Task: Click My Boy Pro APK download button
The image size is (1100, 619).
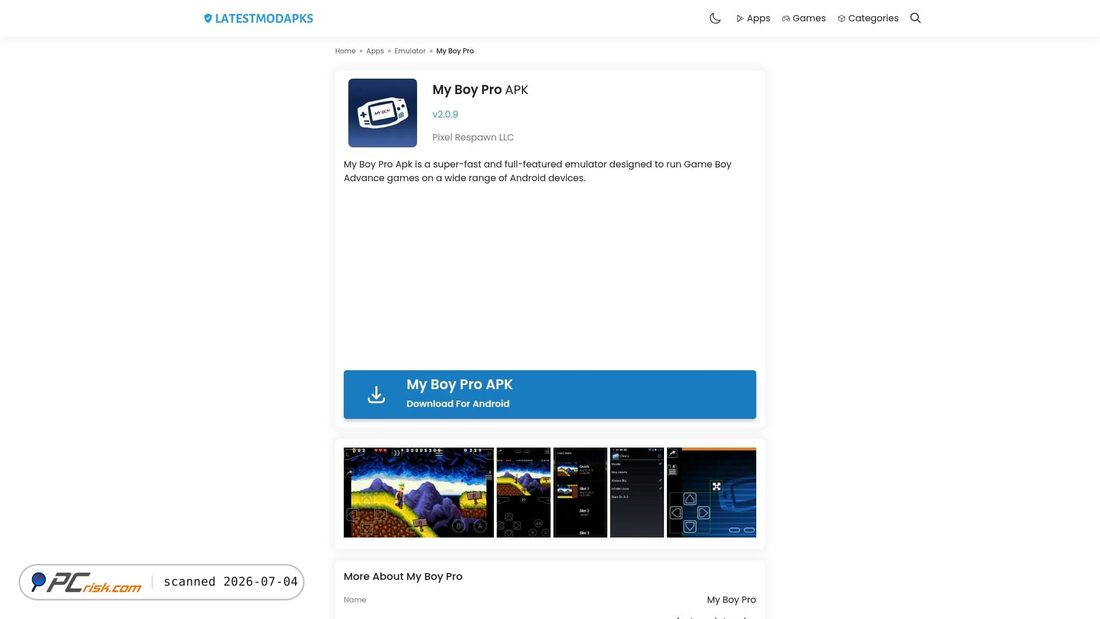Action: click(x=550, y=394)
